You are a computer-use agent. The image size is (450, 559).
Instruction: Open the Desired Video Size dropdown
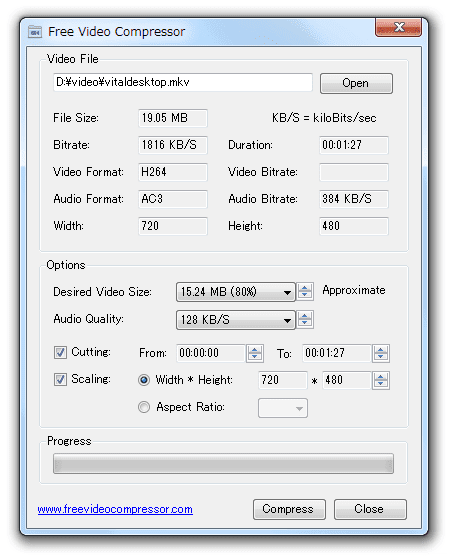[236, 292]
